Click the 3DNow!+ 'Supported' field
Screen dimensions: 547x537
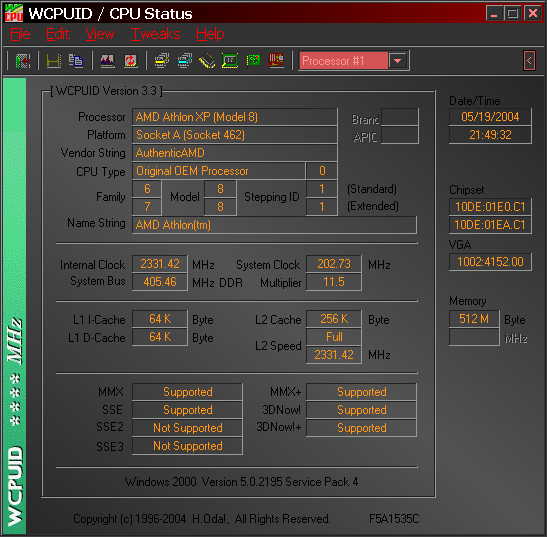tap(361, 428)
